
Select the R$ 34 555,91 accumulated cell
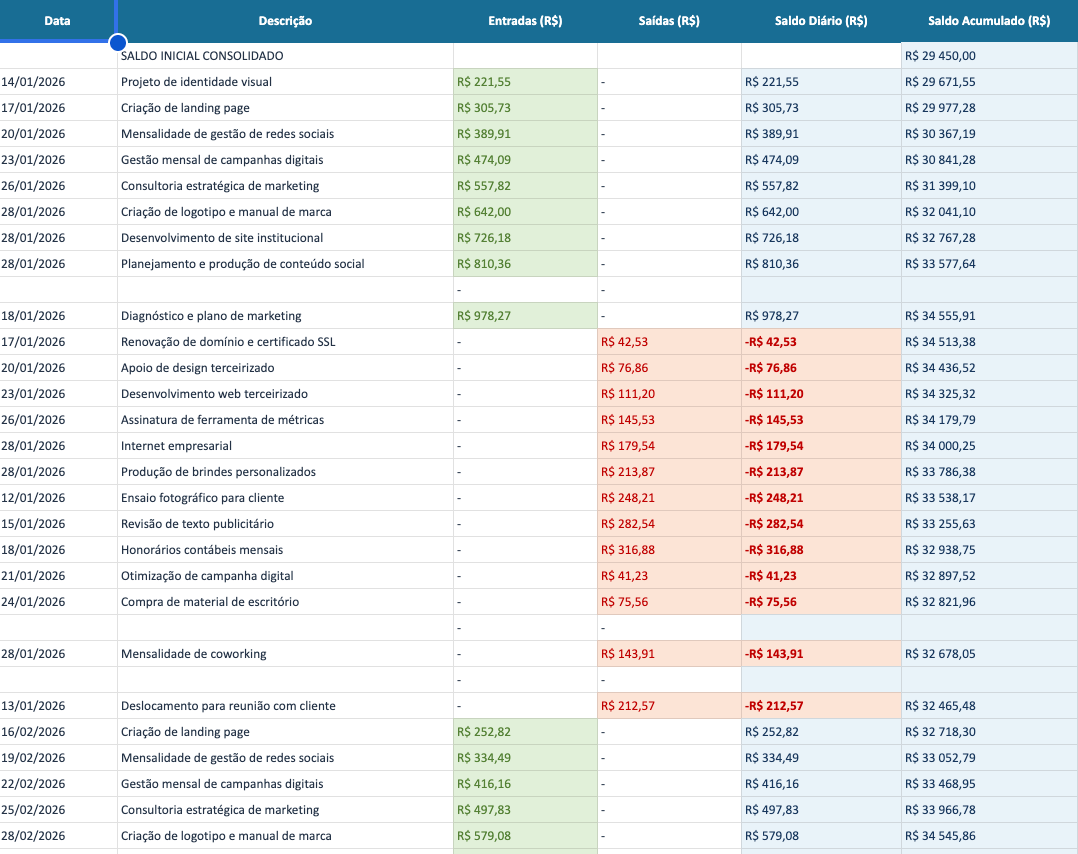coord(989,316)
